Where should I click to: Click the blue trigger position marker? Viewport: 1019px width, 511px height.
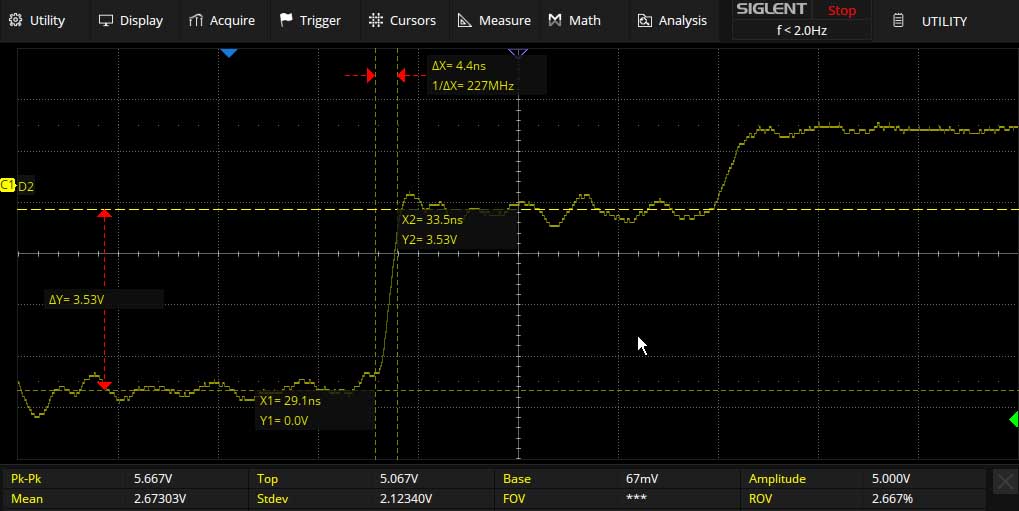point(228,51)
